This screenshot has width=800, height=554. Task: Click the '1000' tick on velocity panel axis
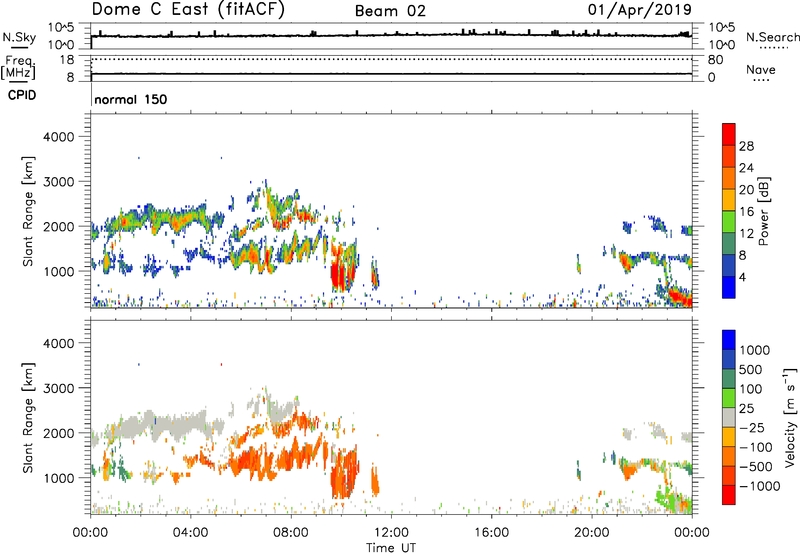tap(58, 478)
